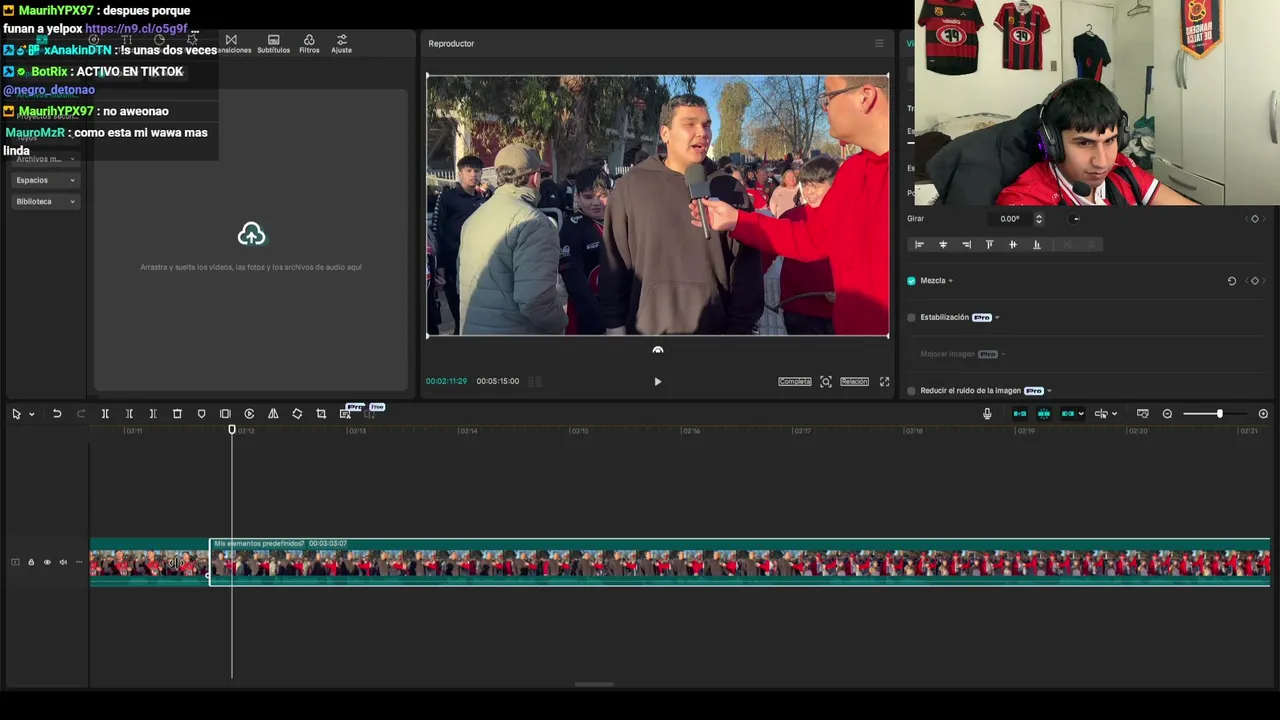Image resolution: width=1280 pixels, height=720 pixels.
Task: Expand the Estabilización section arrow
Action: click(997, 318)
